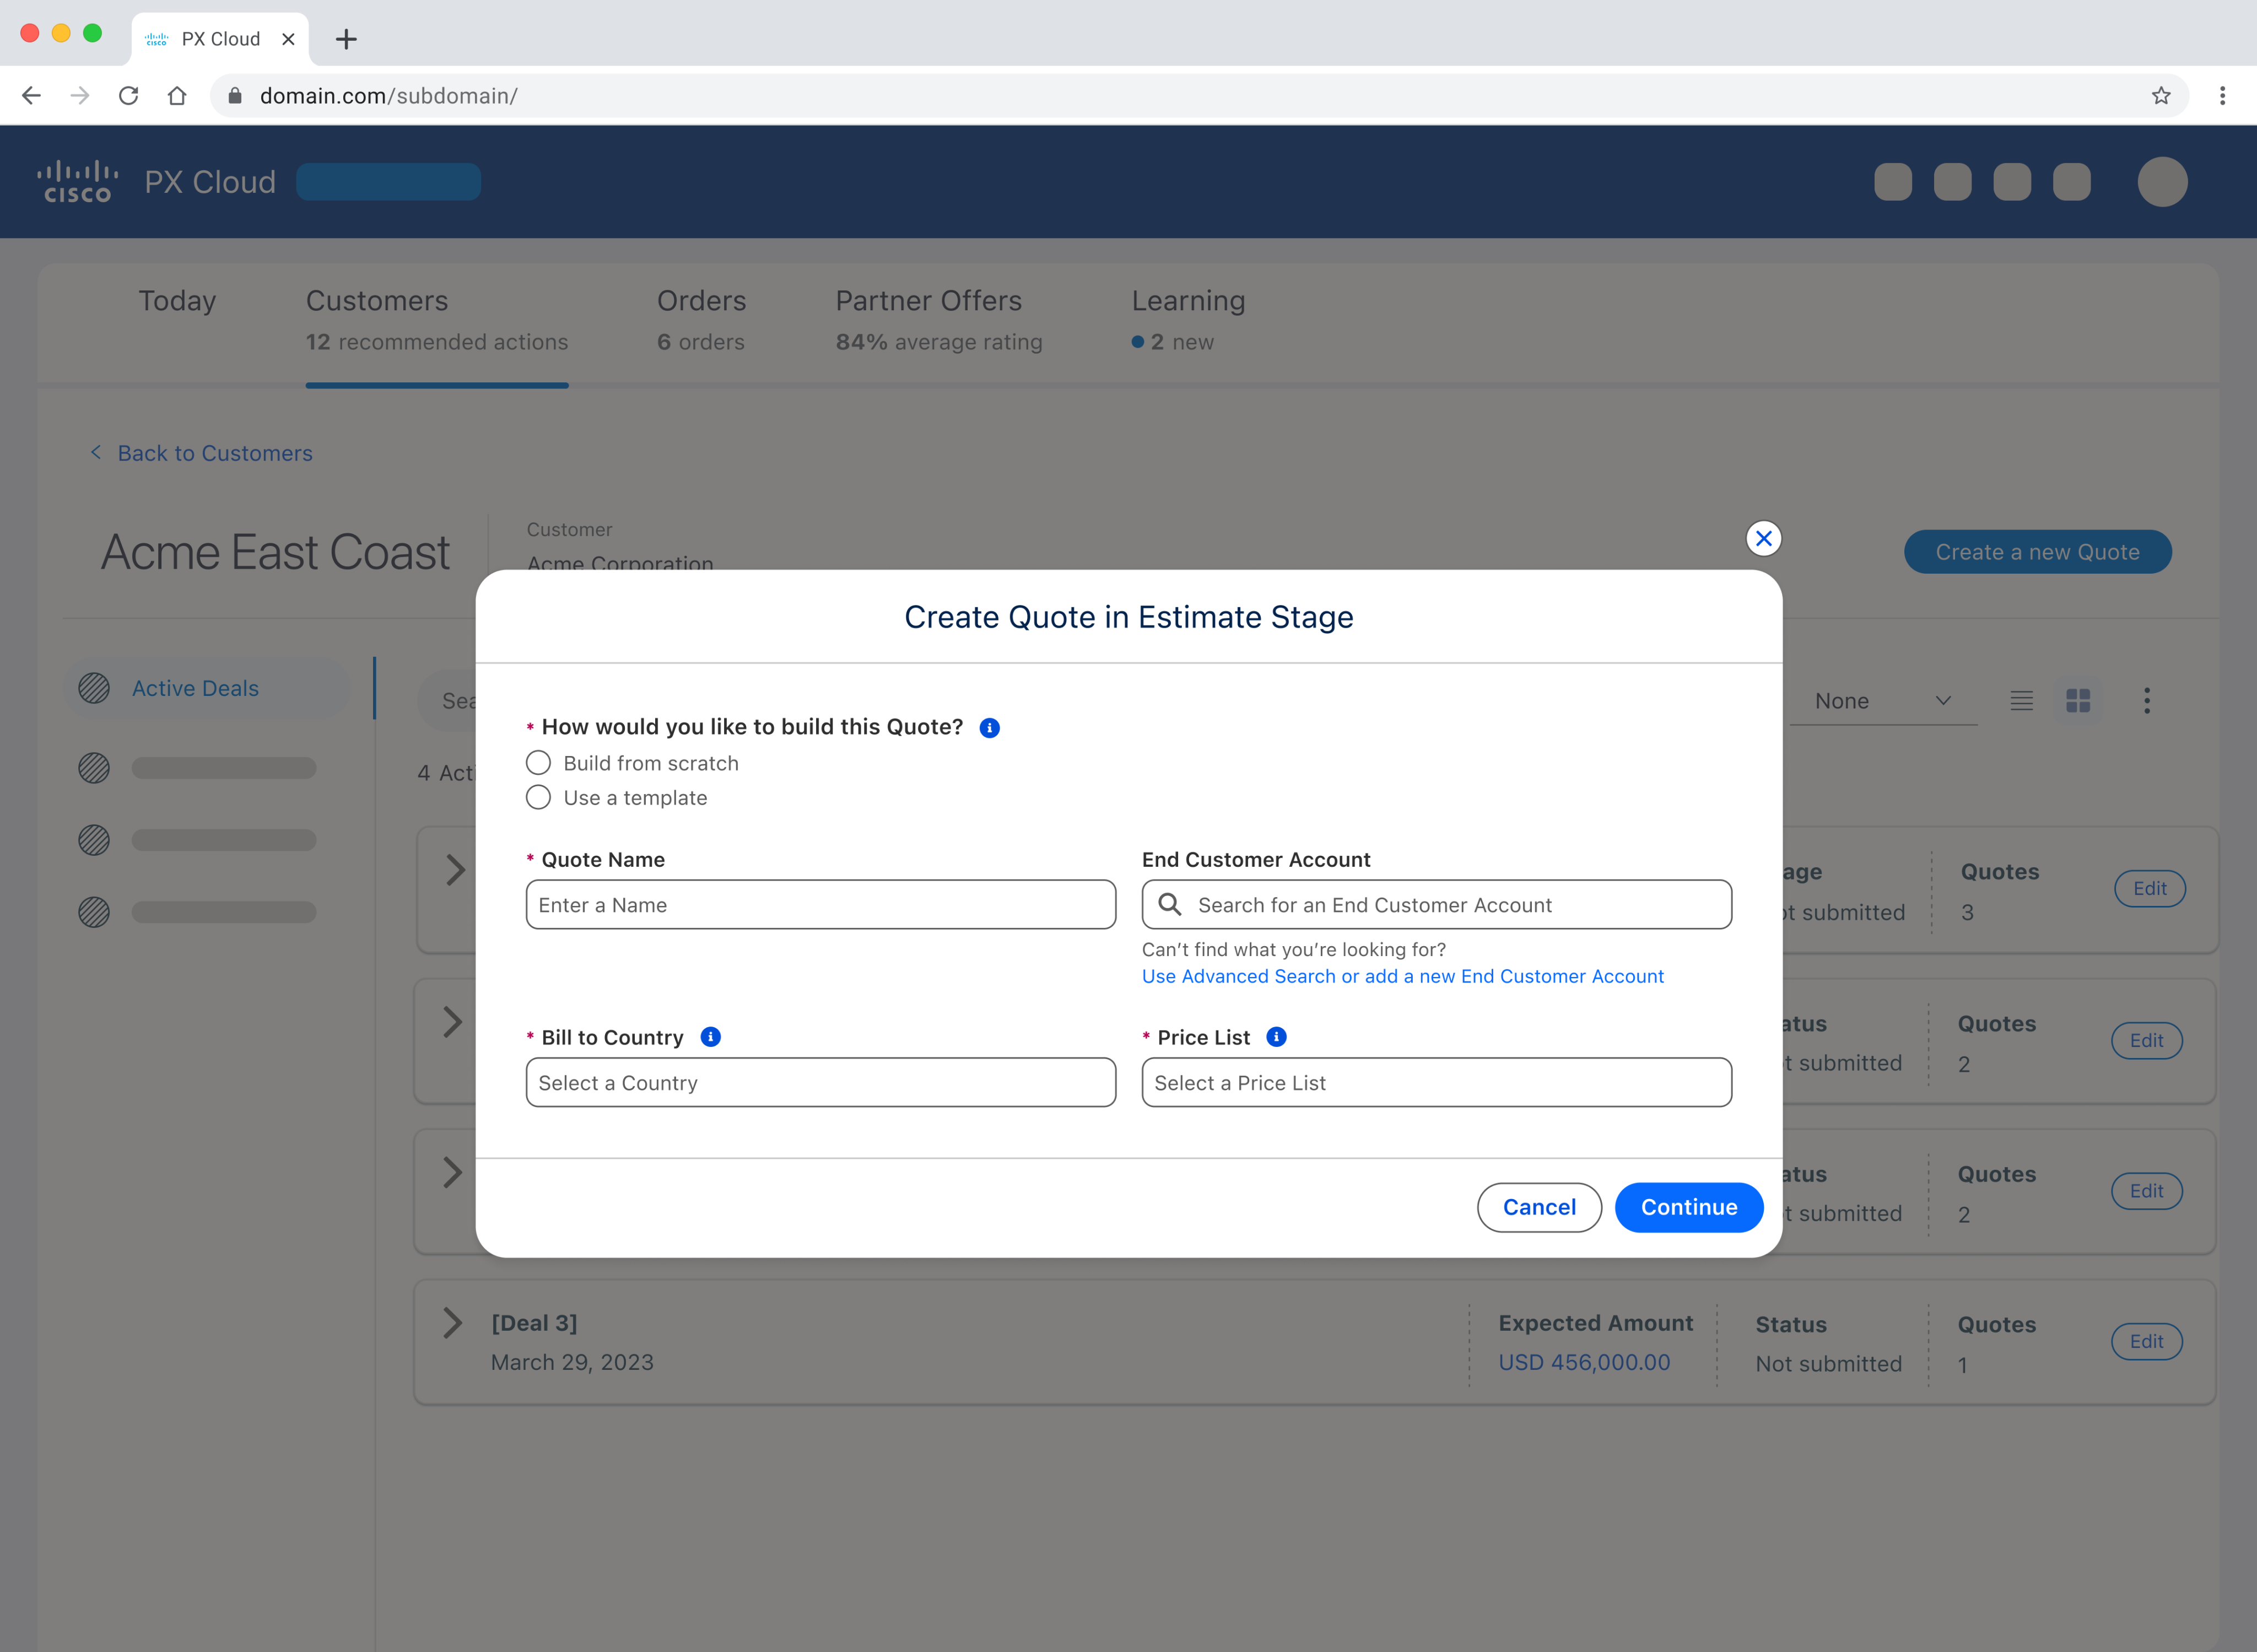2257x1652 pixels.
Task: Open the vertical three-dot options menu
Action: tap(2146, 701)
